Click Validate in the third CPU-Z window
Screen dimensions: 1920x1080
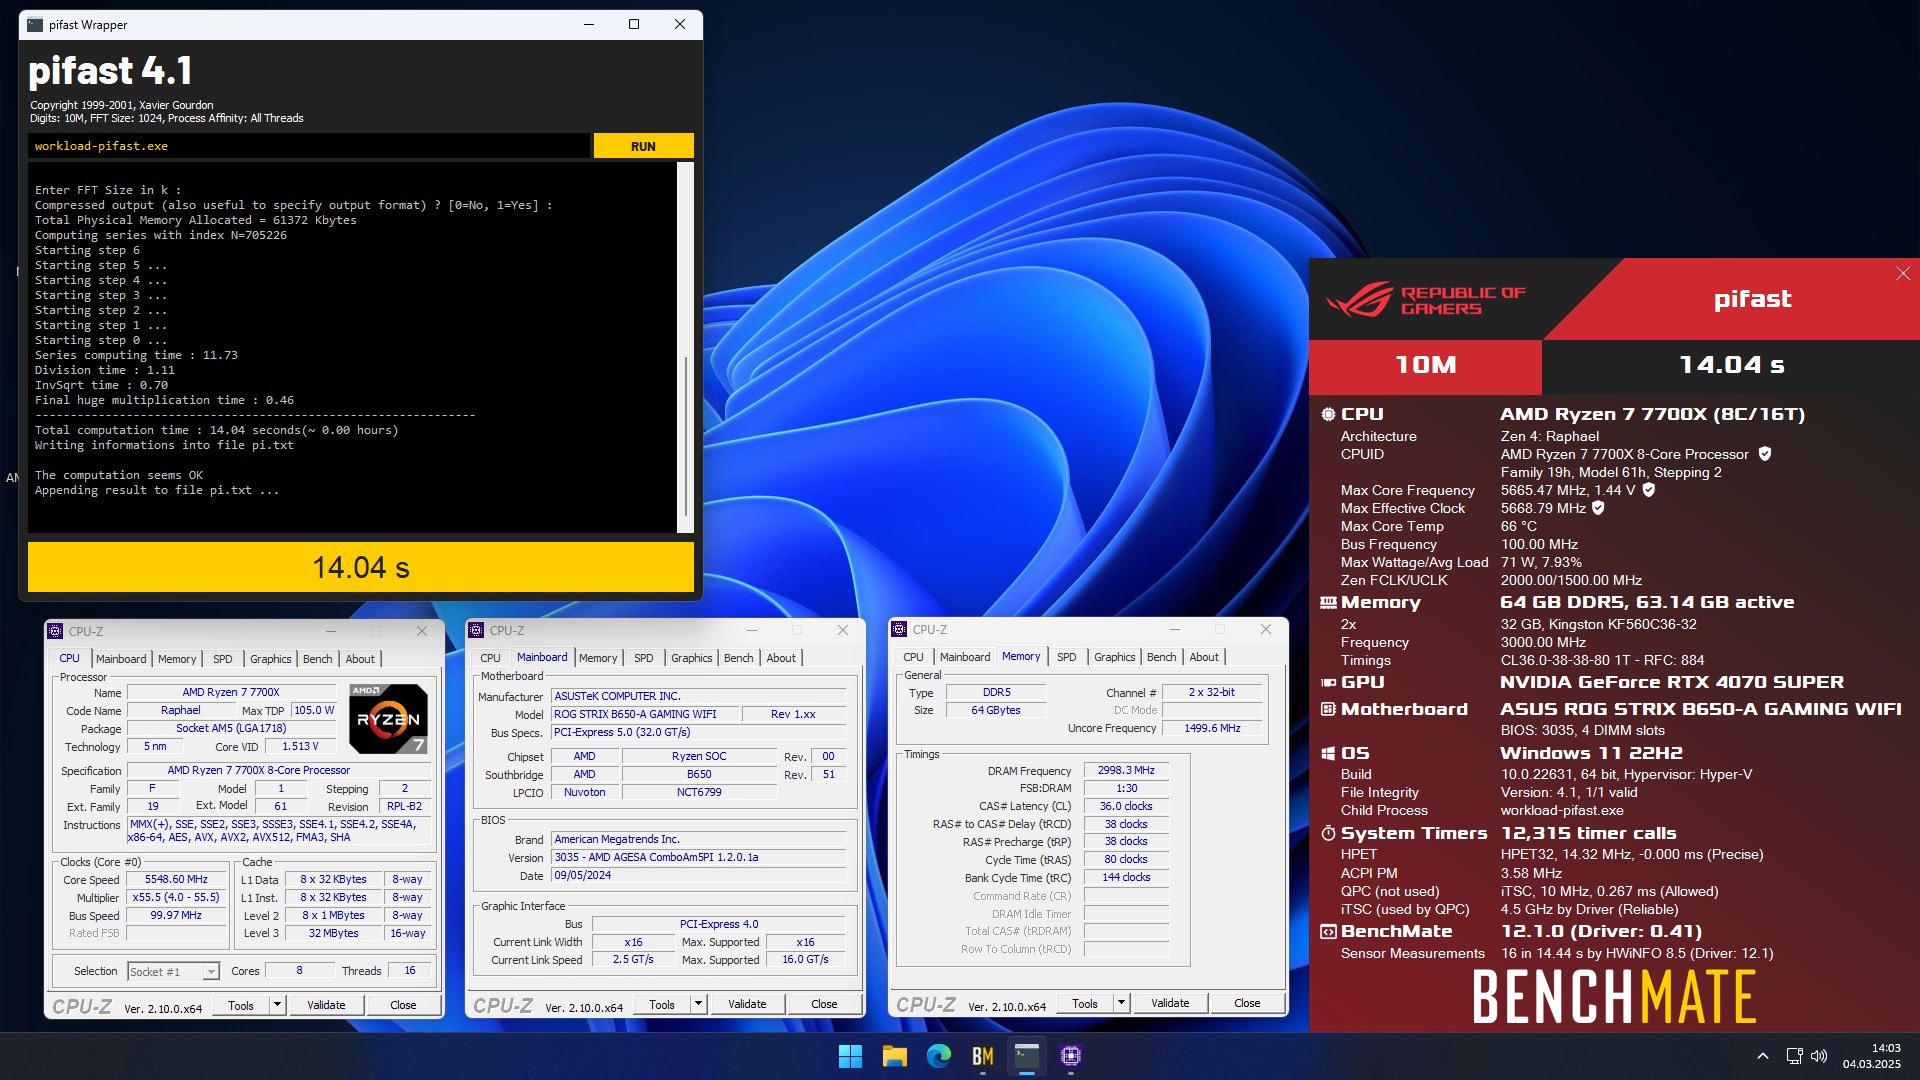coord(1170,1003)
